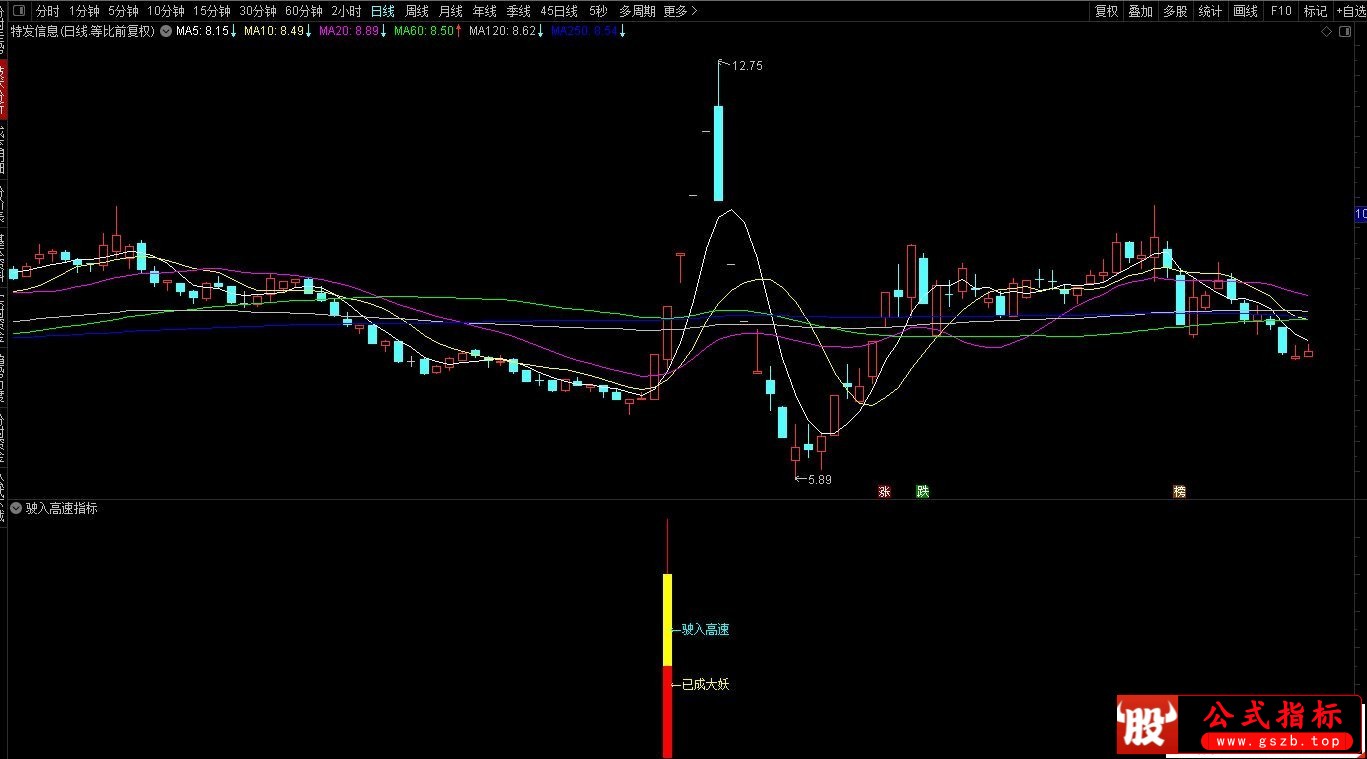Click the 榜 marker icon on chart
Screen dimensions: 1367x759
(x=1180, y=492)
